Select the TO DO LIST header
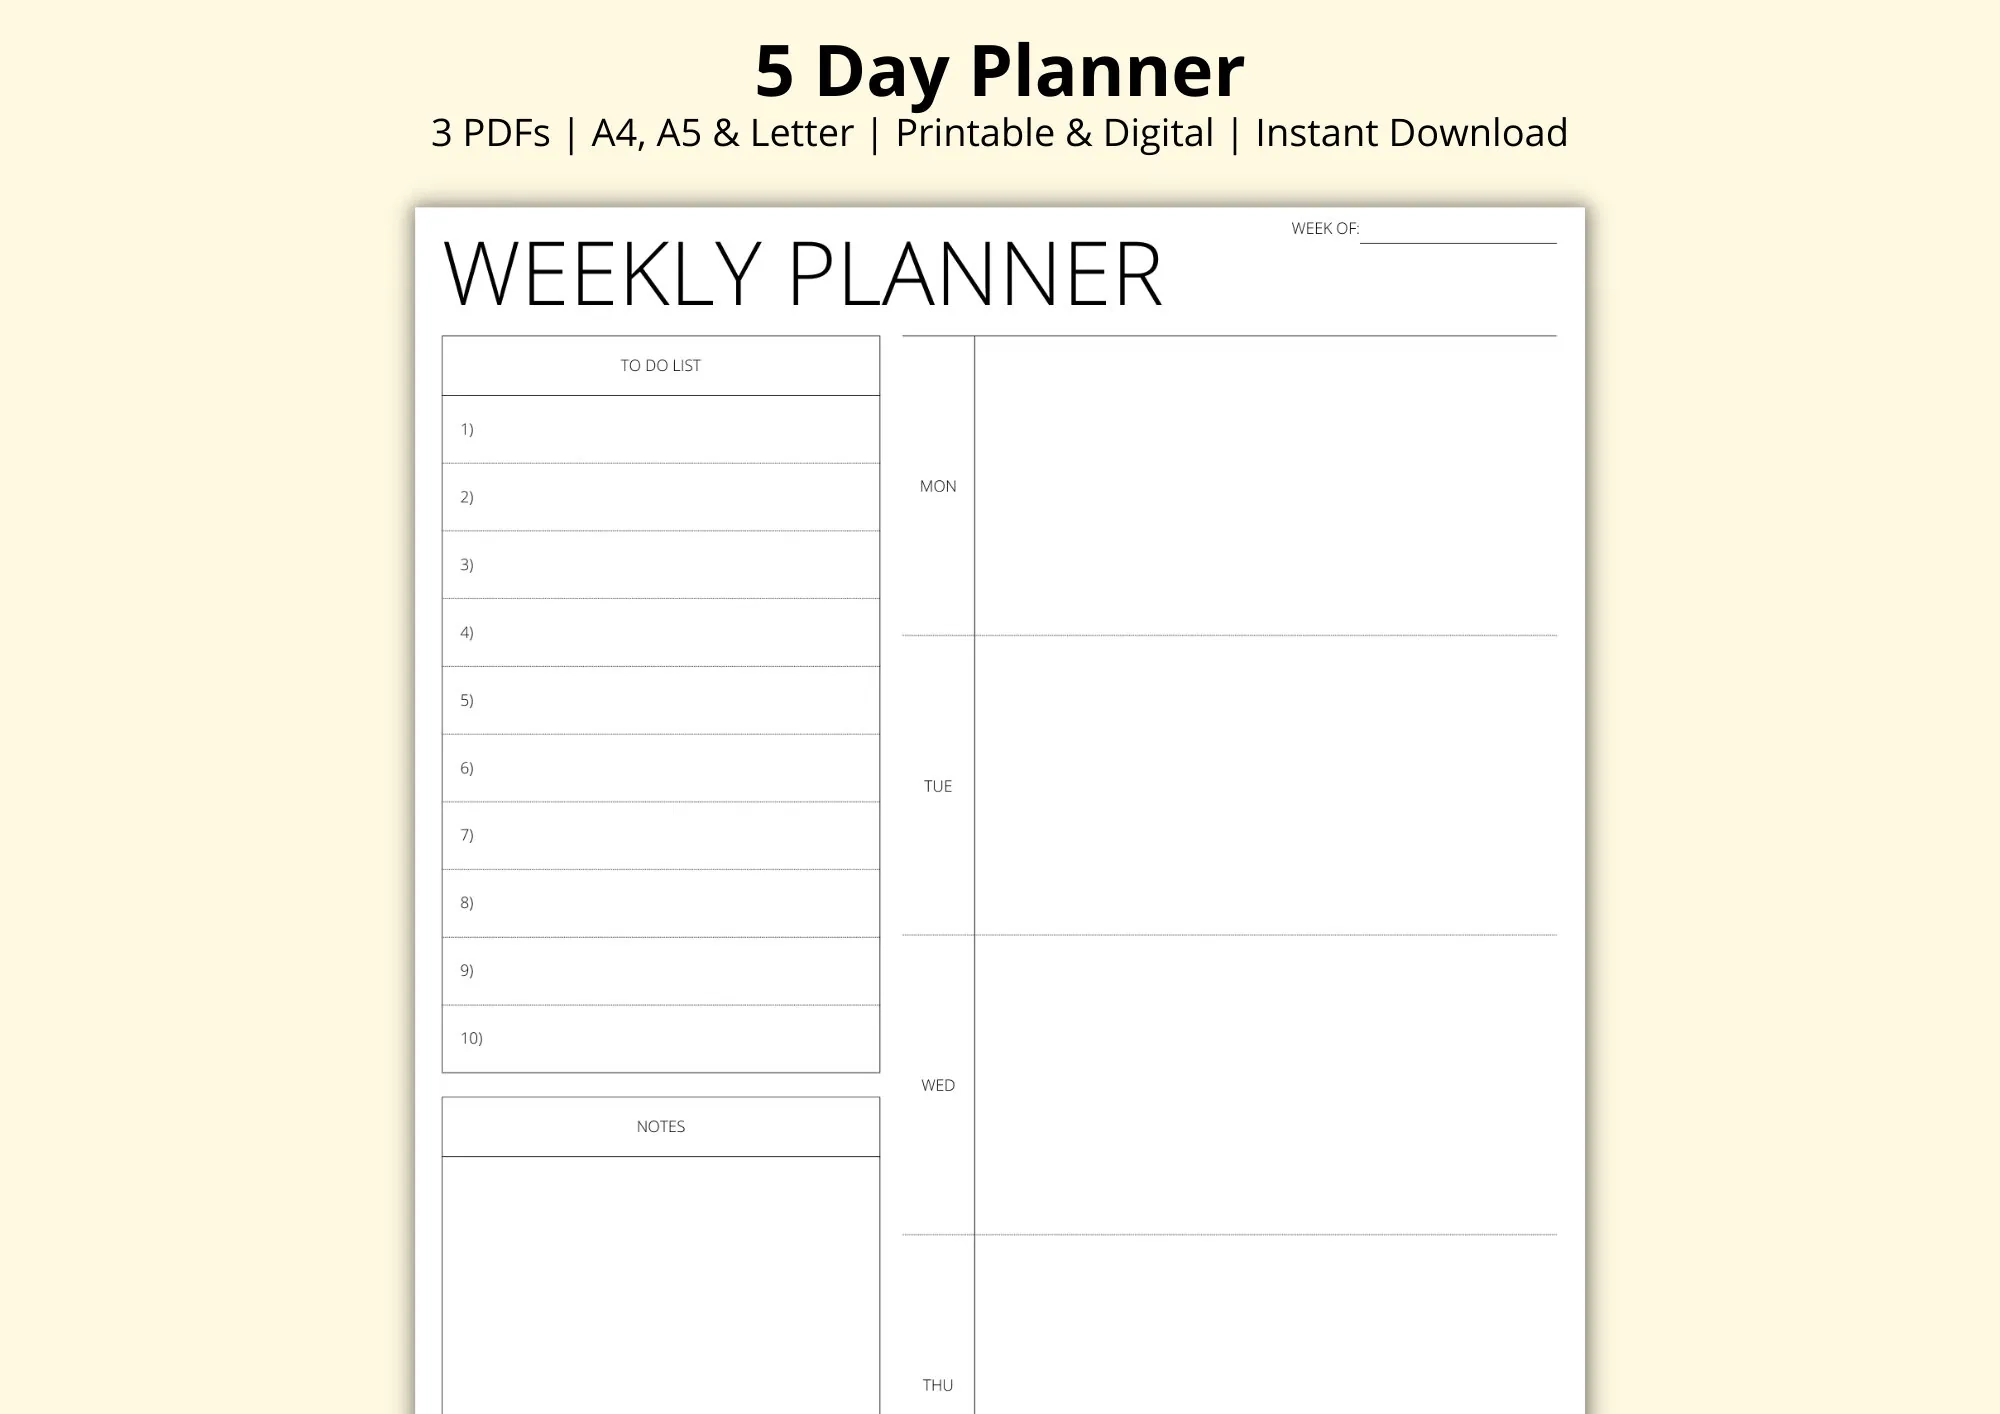 (x=660, y=366)
